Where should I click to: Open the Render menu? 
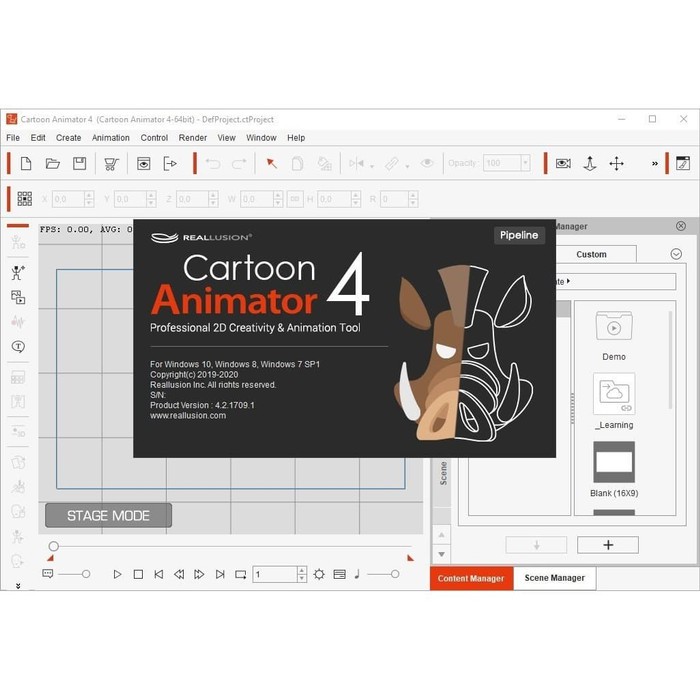coord(192,138)
